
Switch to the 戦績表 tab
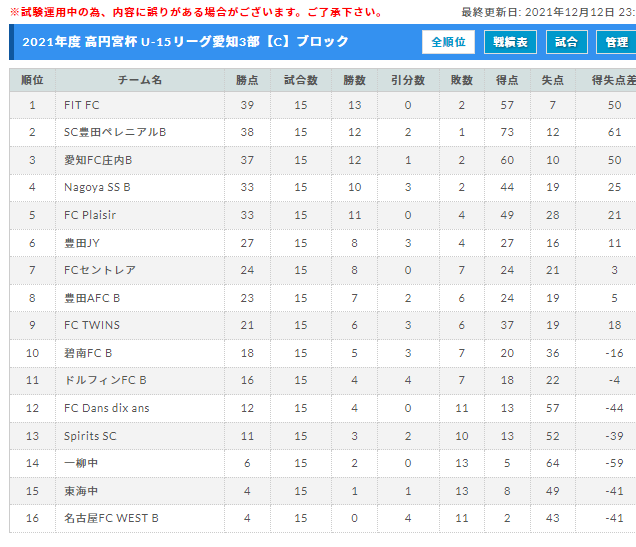510,42
